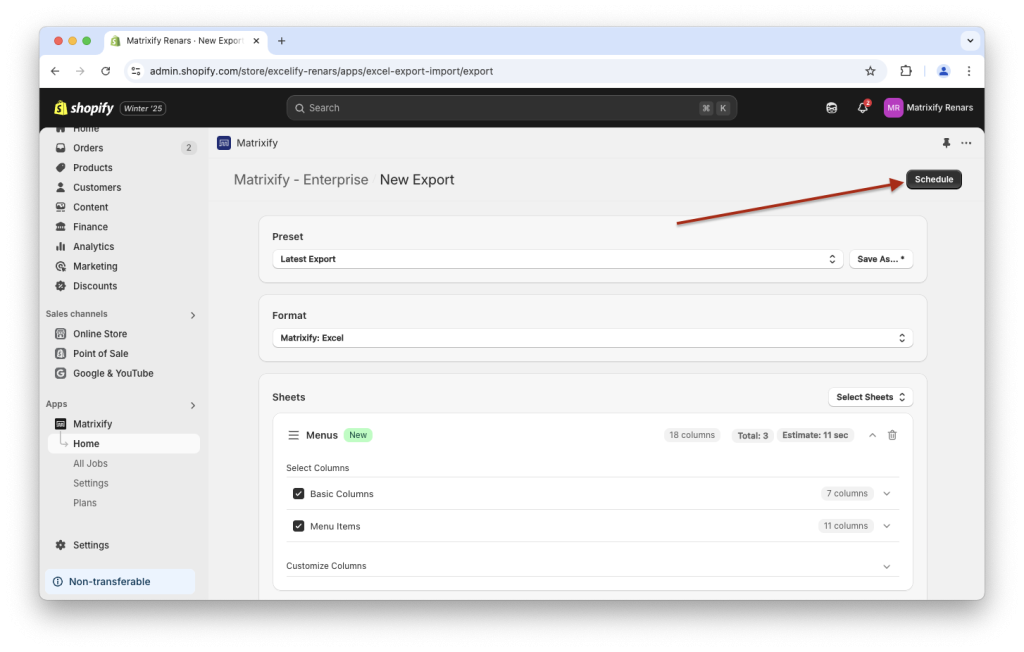This screenshot has height=652, width=1024.
Task: Select Plans under the Matrixify app
Action: coord(85,502)
